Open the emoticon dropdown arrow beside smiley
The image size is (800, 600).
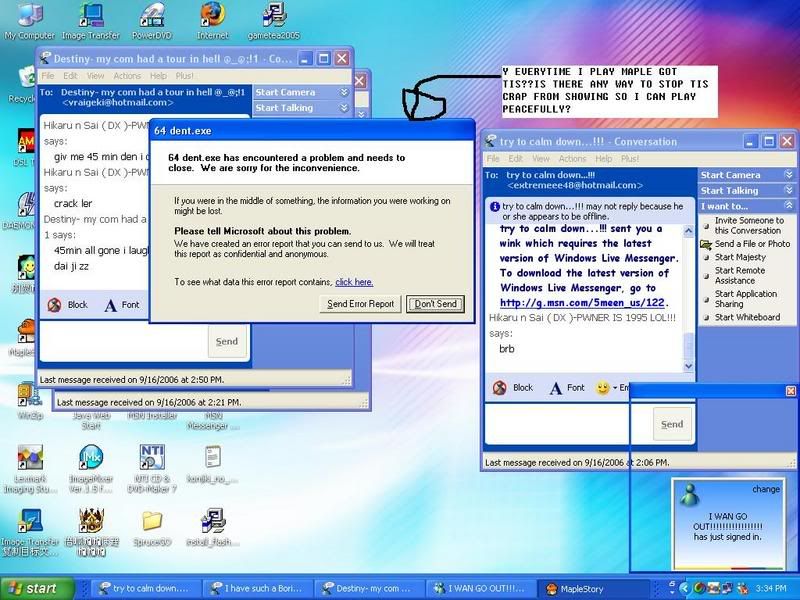(616, 388)
